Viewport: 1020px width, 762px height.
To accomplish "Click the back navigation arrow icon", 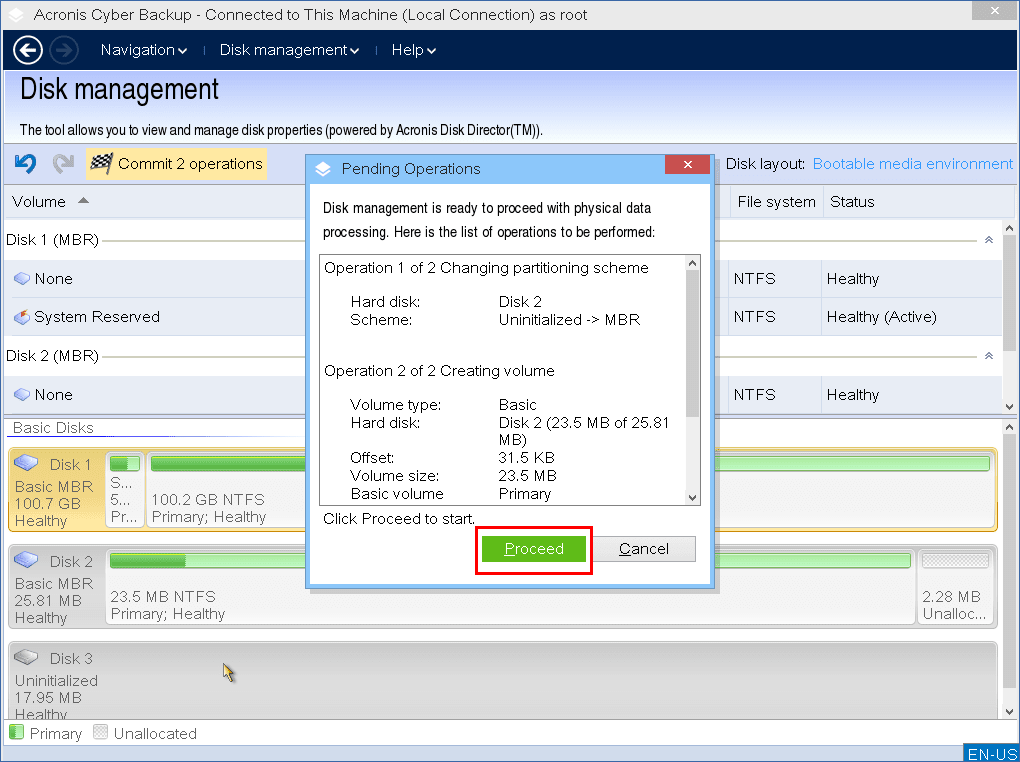I will 28,50.
